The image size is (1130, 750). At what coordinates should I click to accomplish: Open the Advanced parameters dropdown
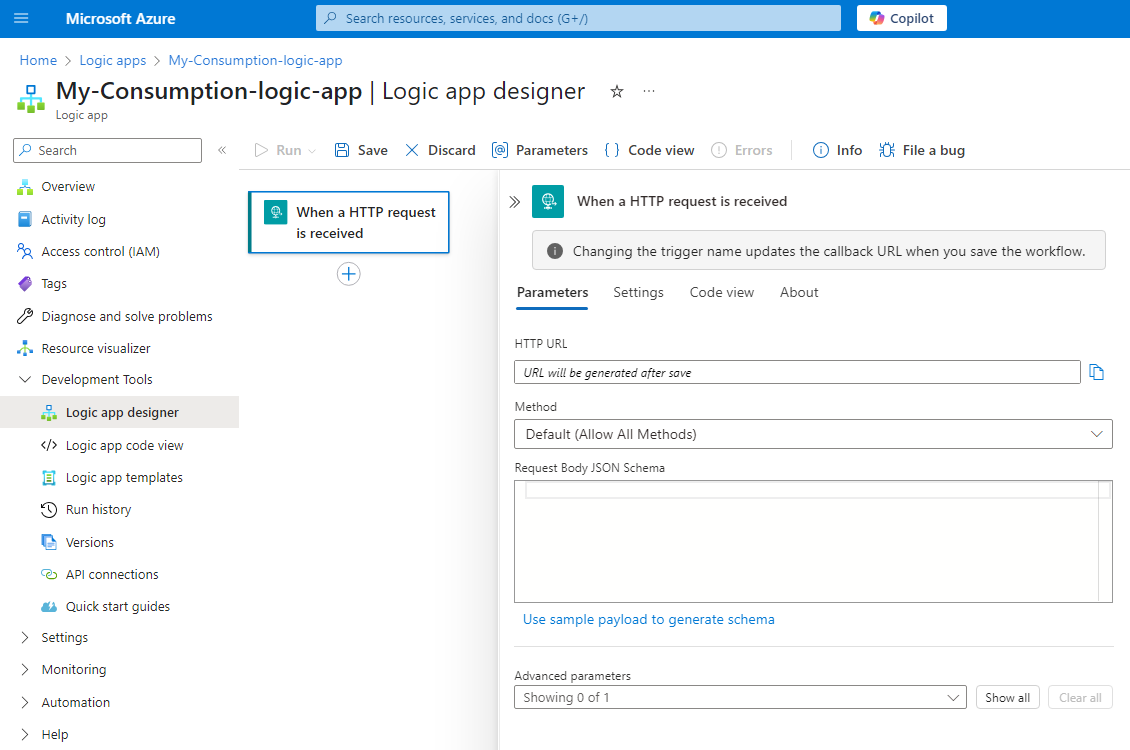click(x=740, y=697)
